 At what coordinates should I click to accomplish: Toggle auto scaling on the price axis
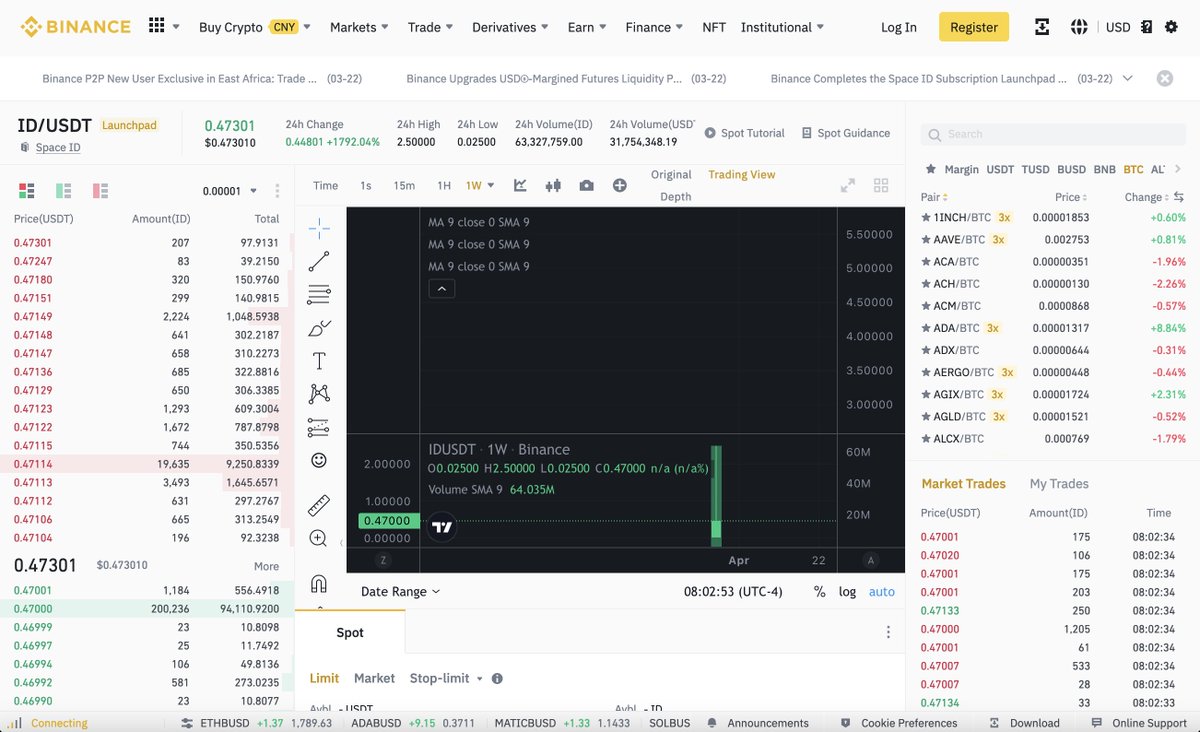pos(881,591)
